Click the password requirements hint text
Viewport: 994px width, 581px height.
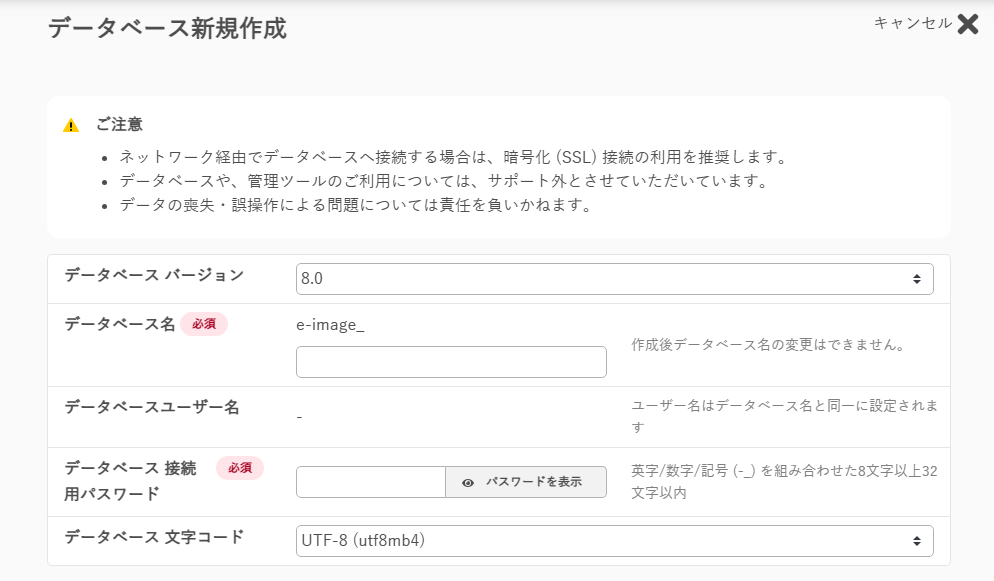click(x=783, y=481)
